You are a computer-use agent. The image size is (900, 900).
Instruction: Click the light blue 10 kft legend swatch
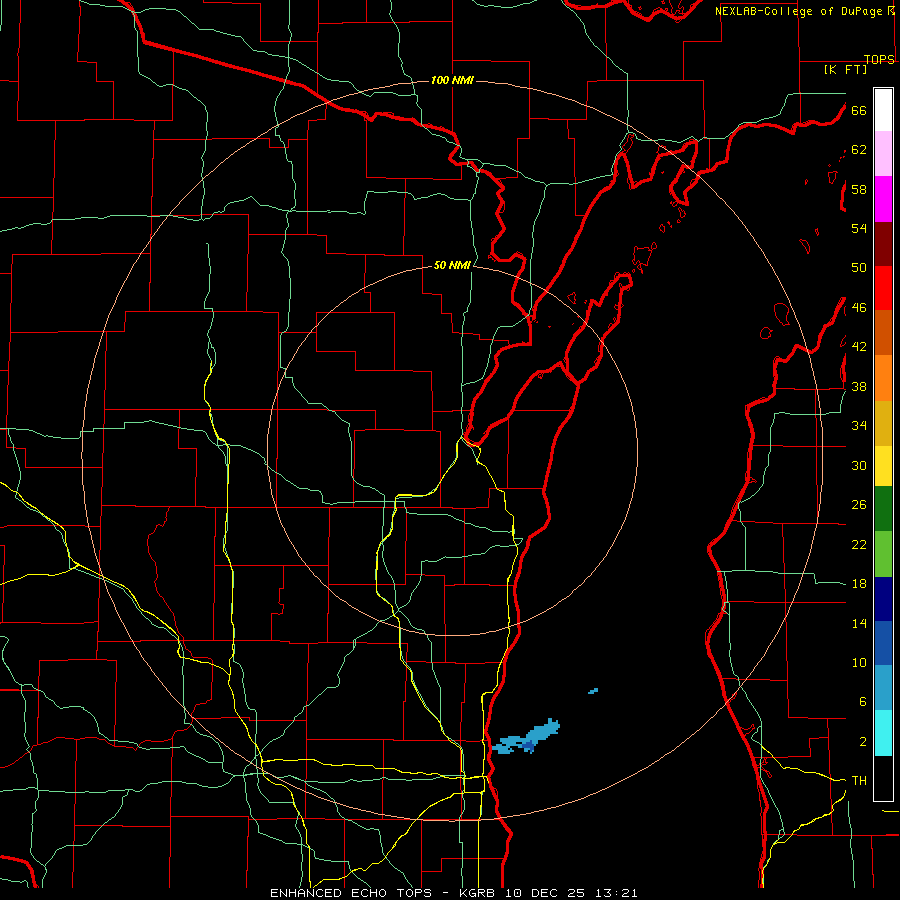883,688
